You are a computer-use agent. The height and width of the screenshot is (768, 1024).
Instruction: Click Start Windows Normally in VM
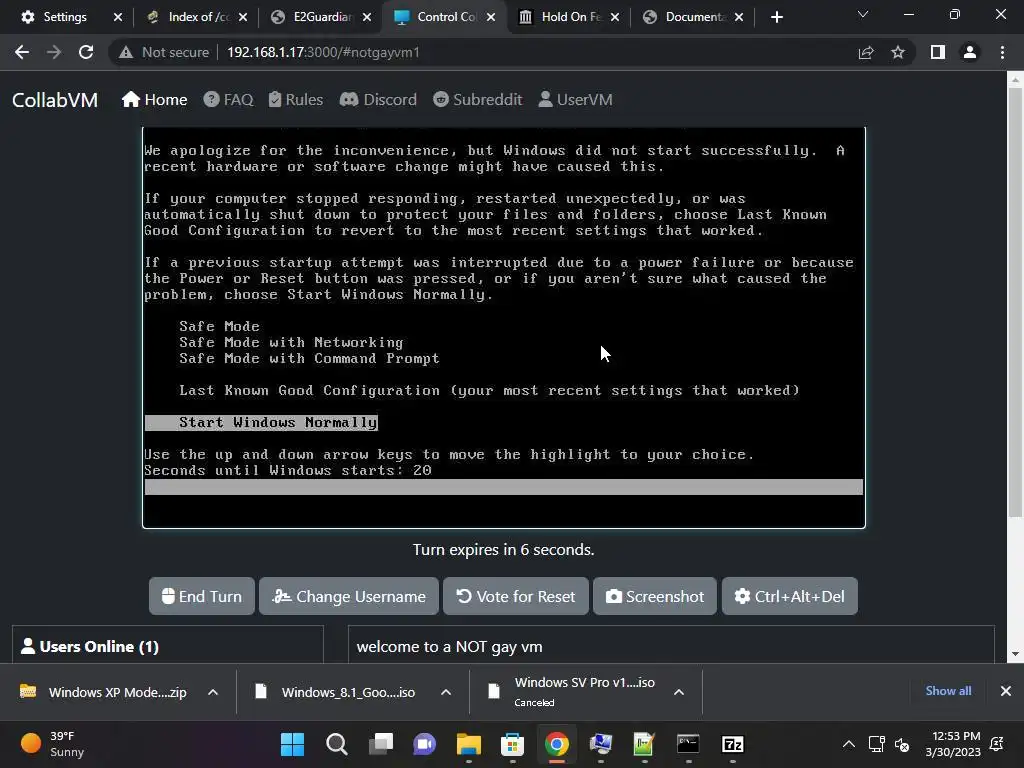(x=261, y=423)
